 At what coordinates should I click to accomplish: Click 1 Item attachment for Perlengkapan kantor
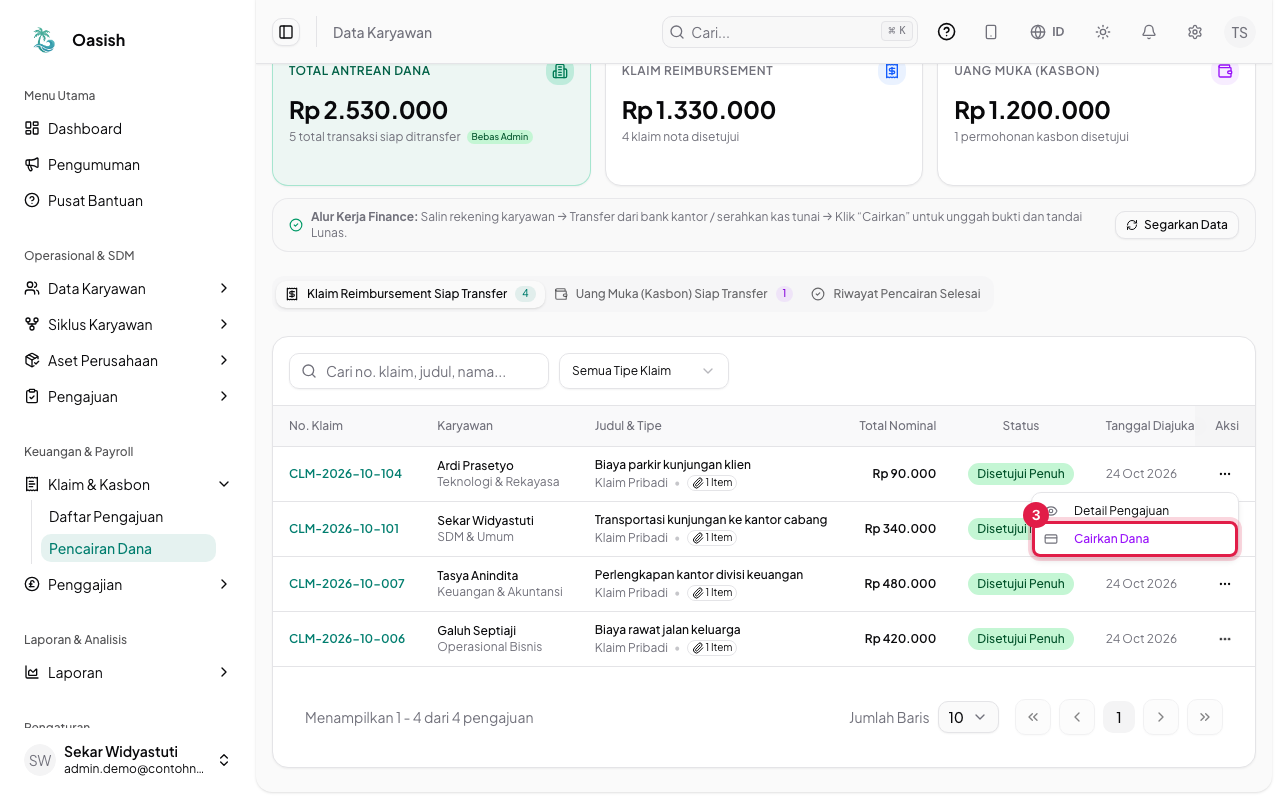[712, 593]
